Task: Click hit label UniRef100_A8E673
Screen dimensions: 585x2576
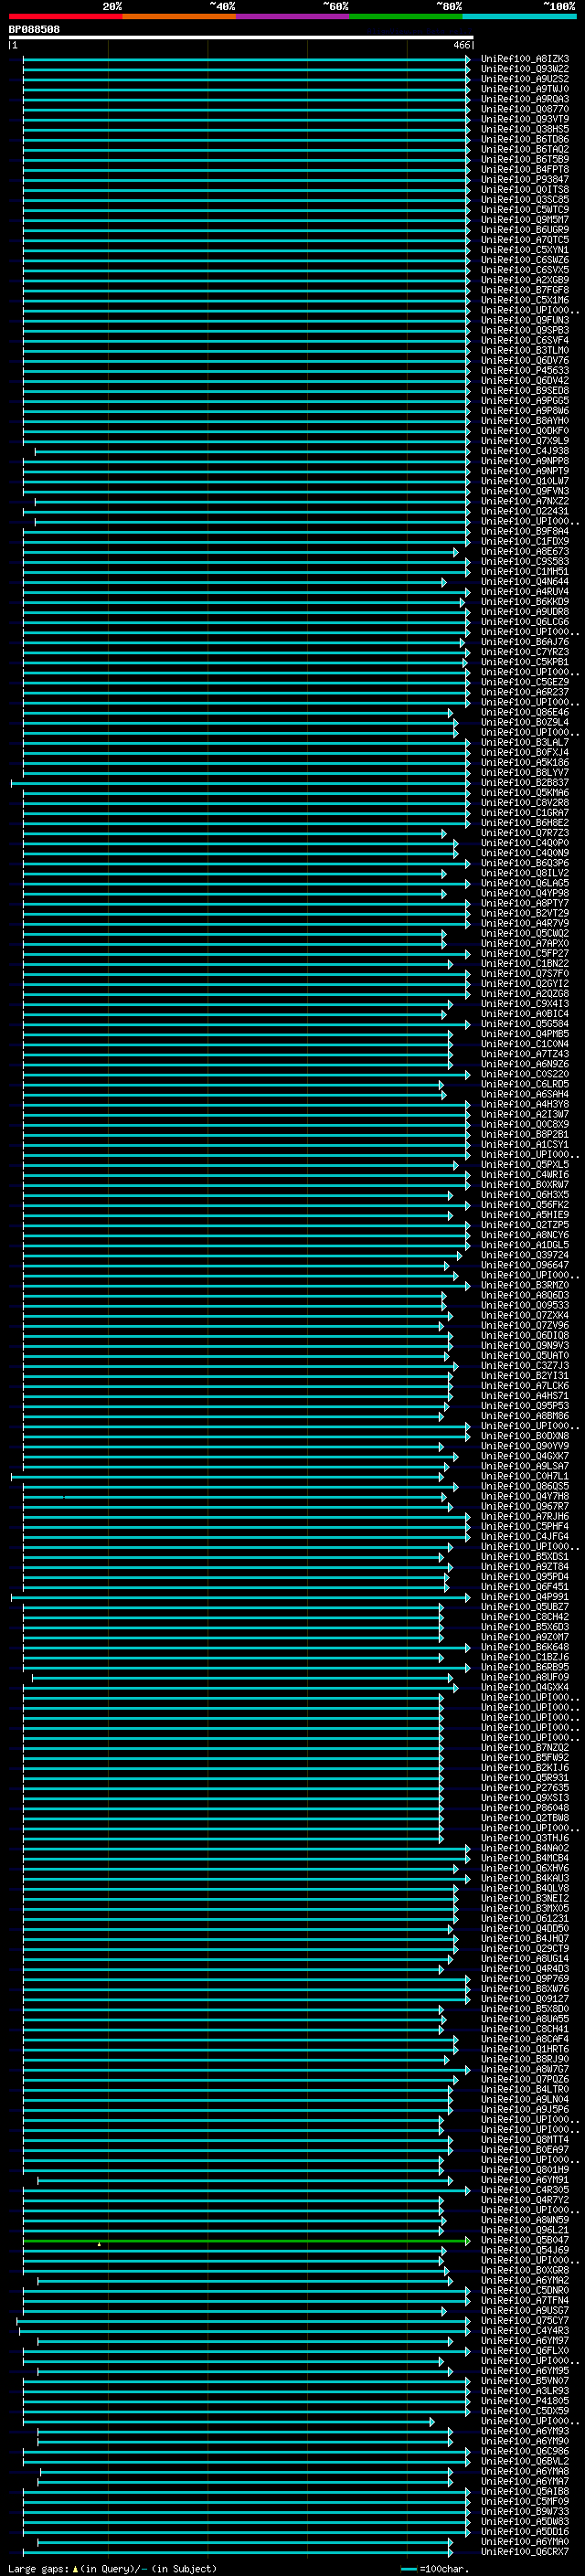Action: click(x=525, y=552)
